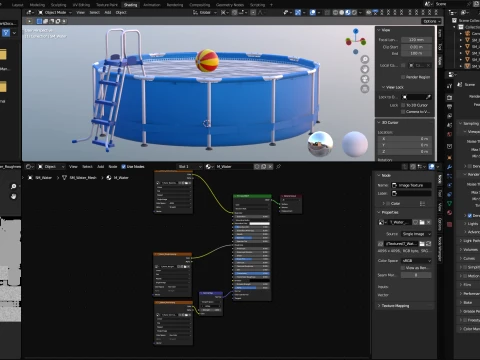Image resolution: width=480 pixels, height=360 pixels.
Task: Open the Render properties tab icon
Action: (x=450, y=97)
